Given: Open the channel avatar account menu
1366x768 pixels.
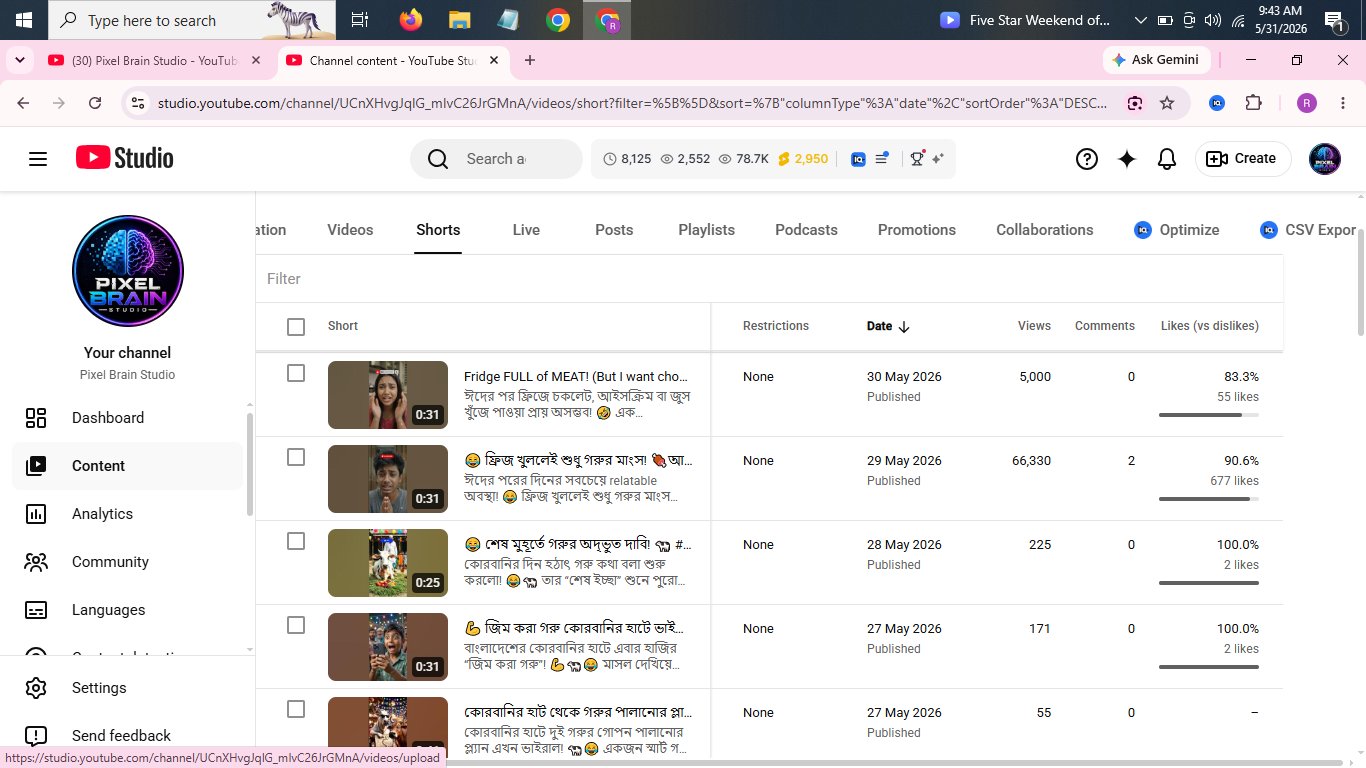Looking at the screenshot, I should pyautogui.click(x=1325, y=159).
